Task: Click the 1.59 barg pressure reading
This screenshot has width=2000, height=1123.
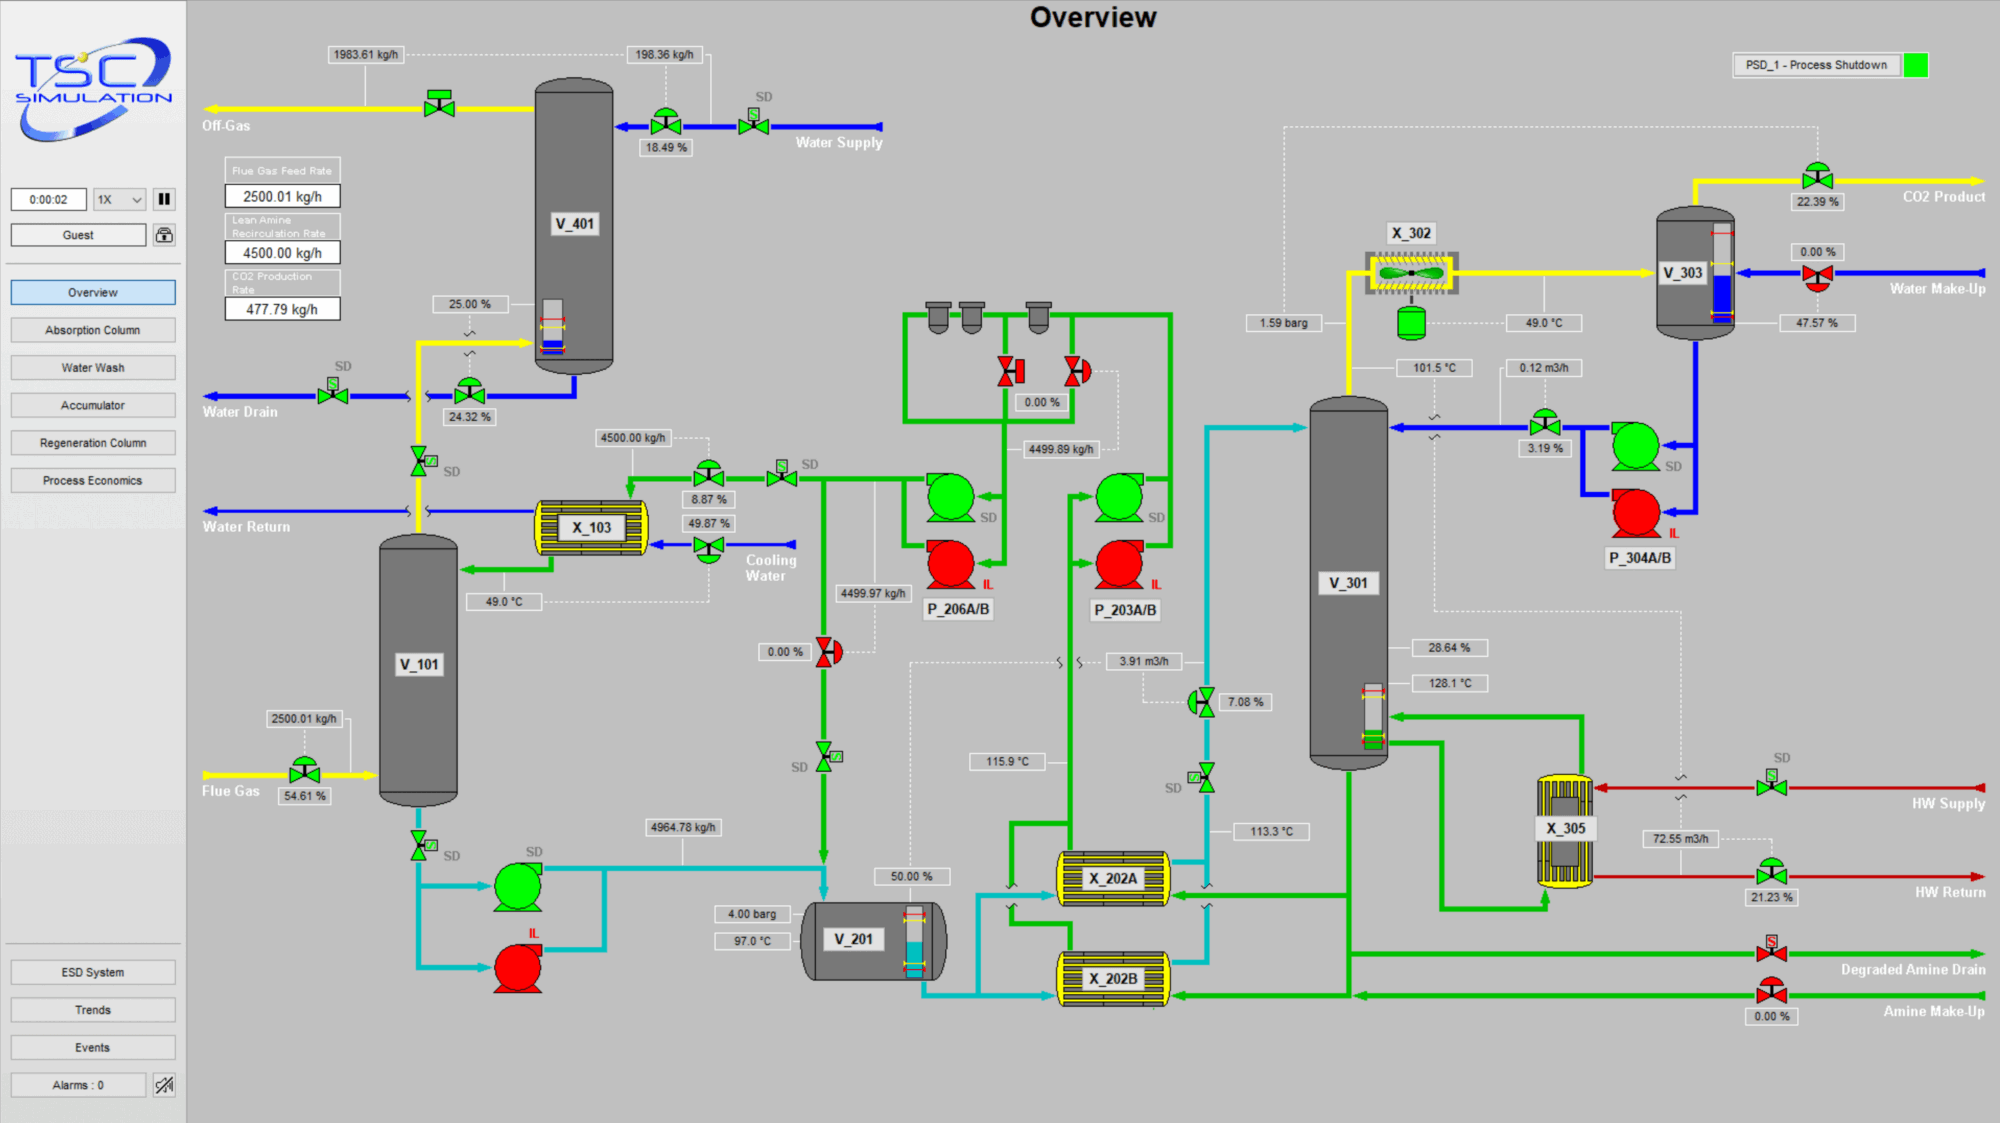Action: [1284, 323]
